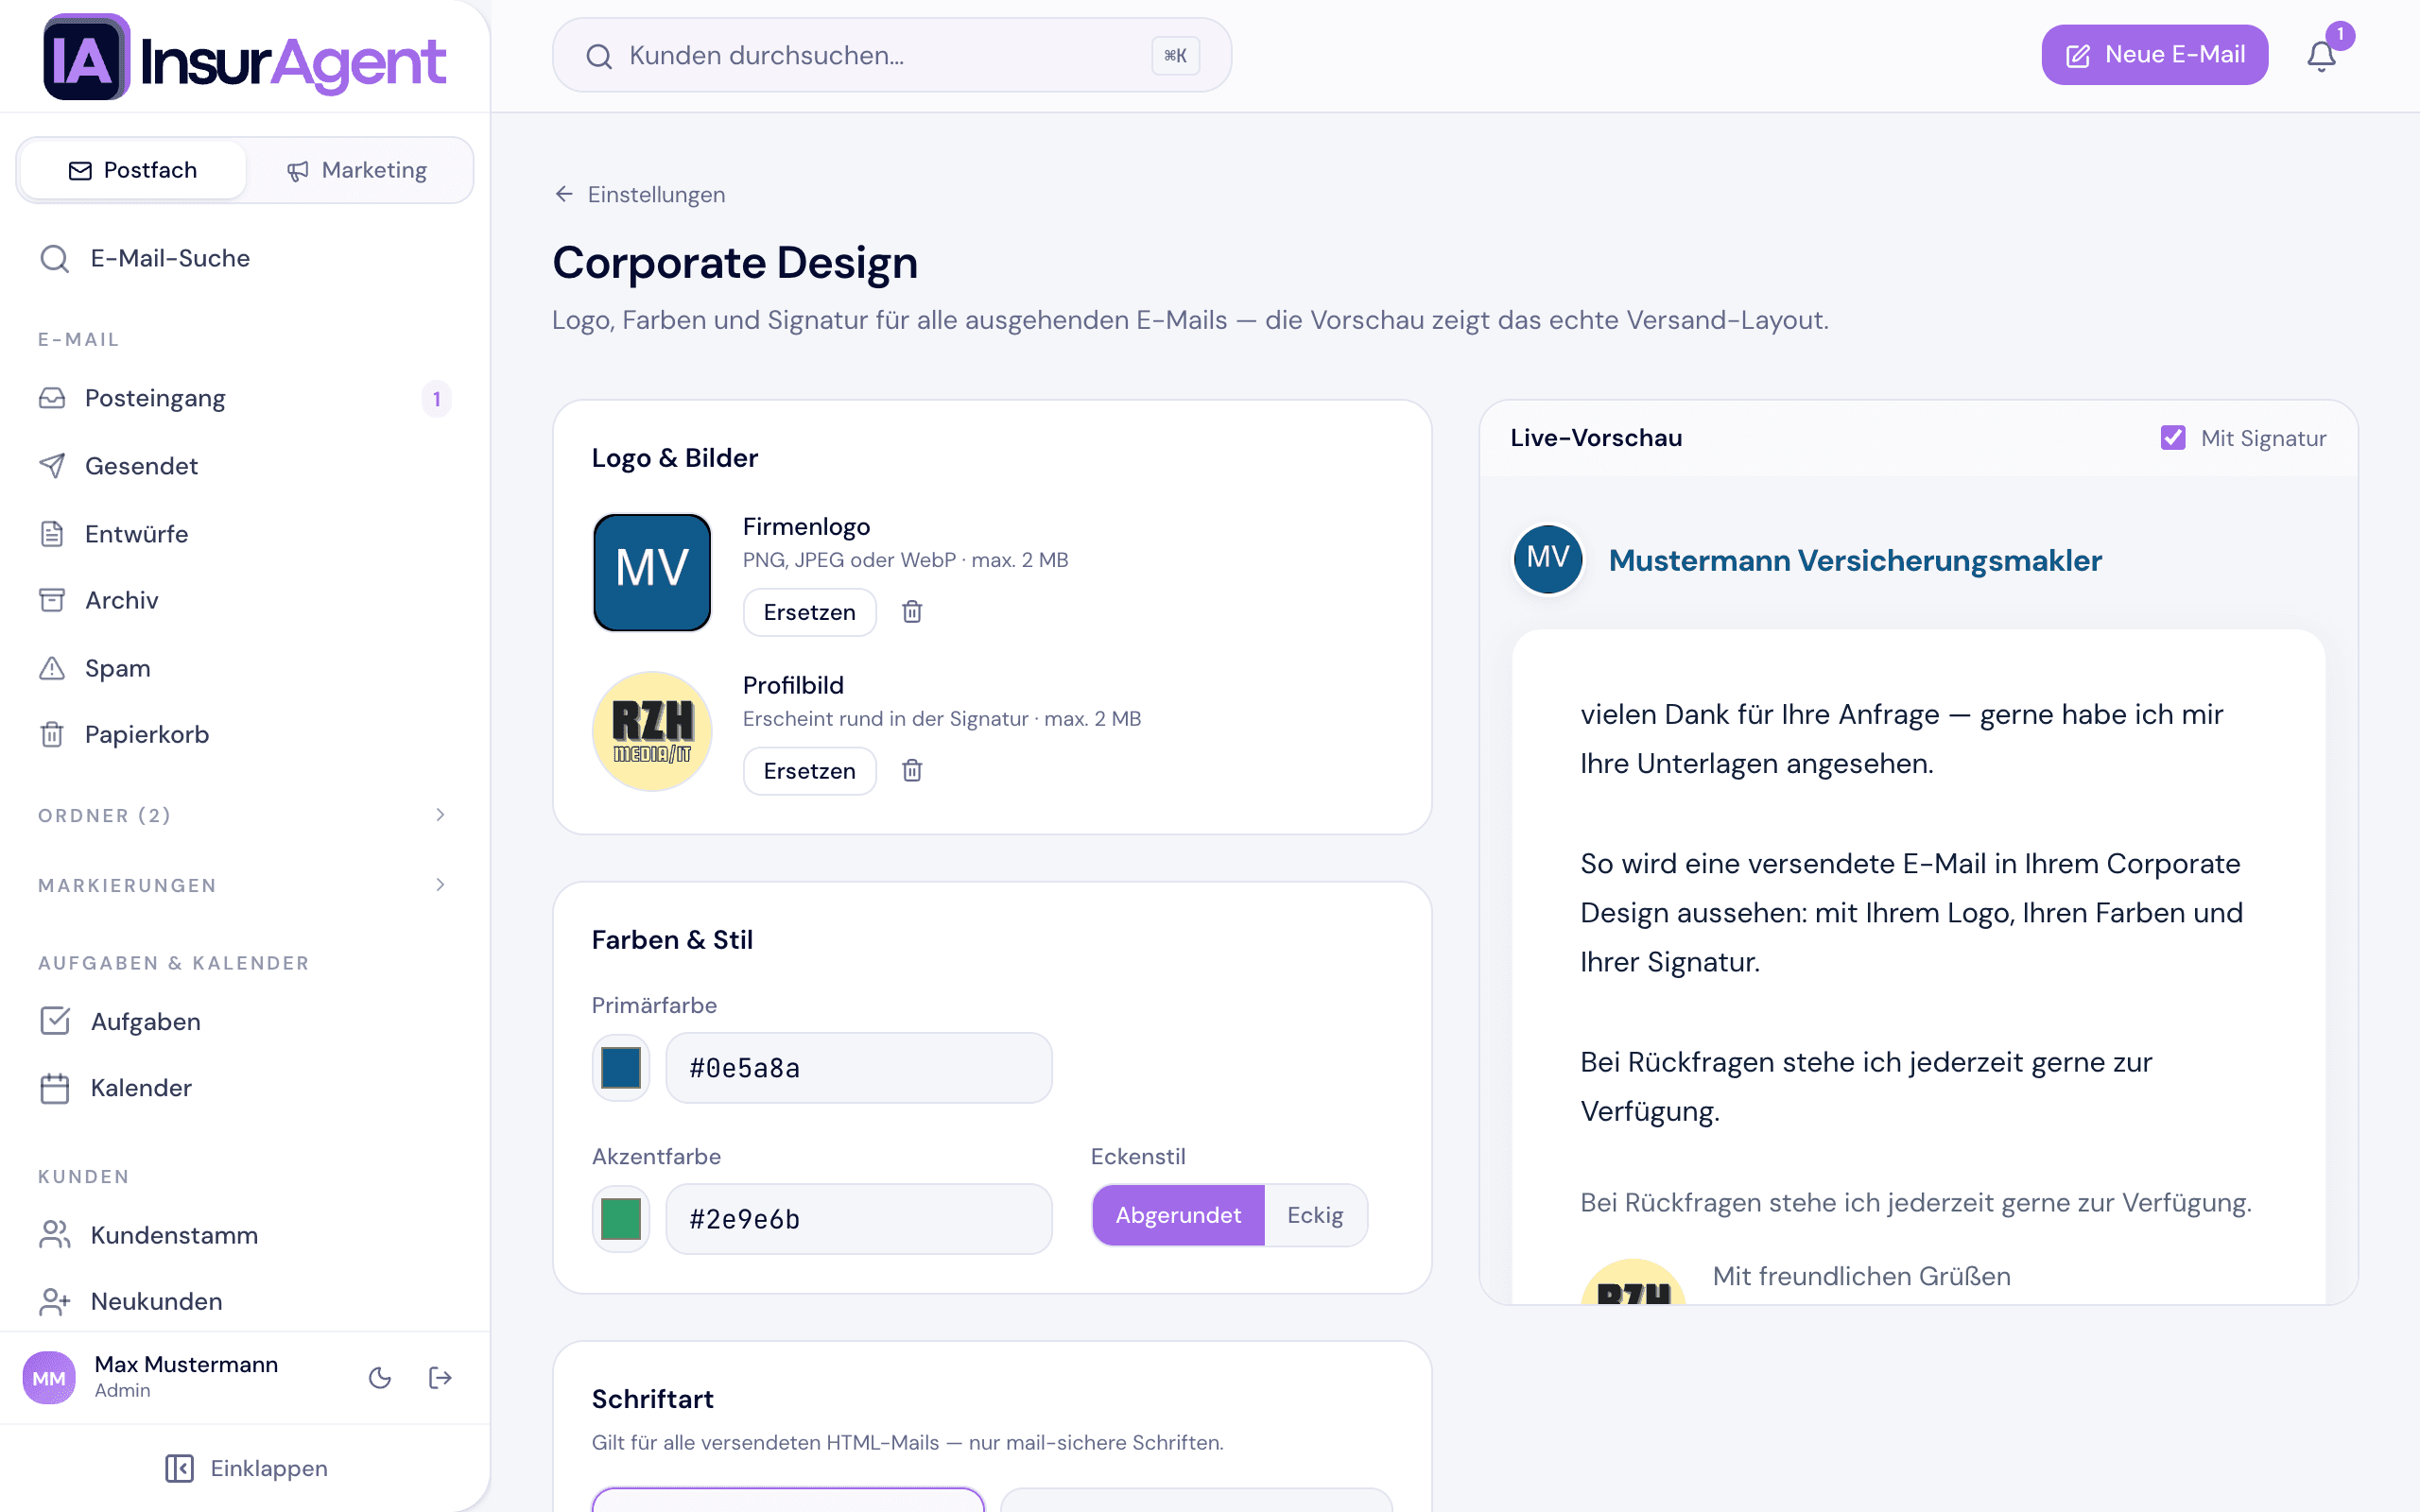Image resolution: width=2420 pixels, height=1512 pixels.
Task: Click the Kundenstamm people icon
Action: point(55,1235)
